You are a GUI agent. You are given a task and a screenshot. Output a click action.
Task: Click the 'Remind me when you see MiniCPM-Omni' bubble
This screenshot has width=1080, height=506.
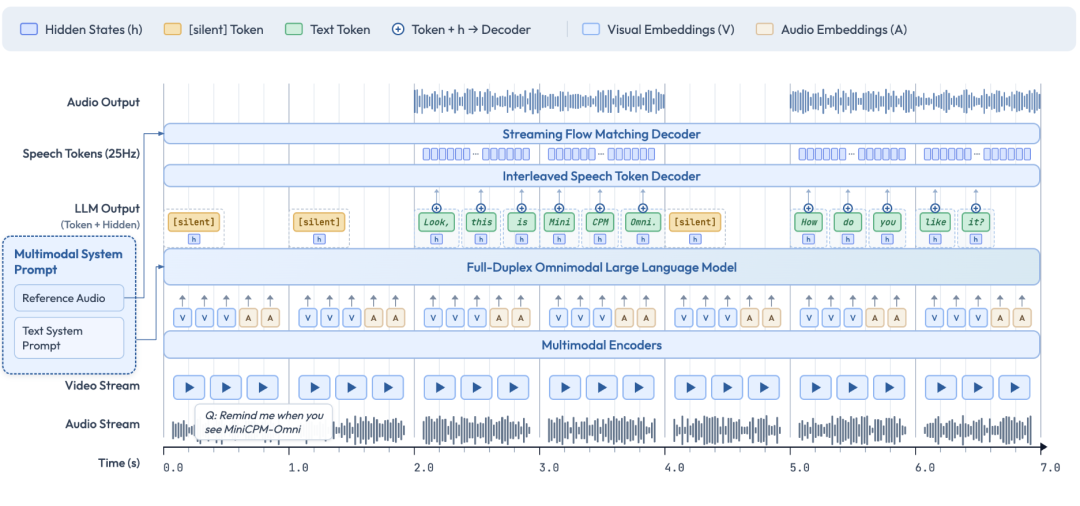[x=264, y=422]
